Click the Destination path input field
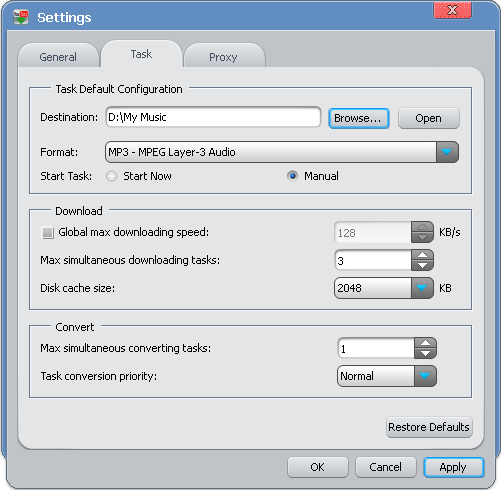The width and height of the screenshot is (501, 490). click(213, 117)
